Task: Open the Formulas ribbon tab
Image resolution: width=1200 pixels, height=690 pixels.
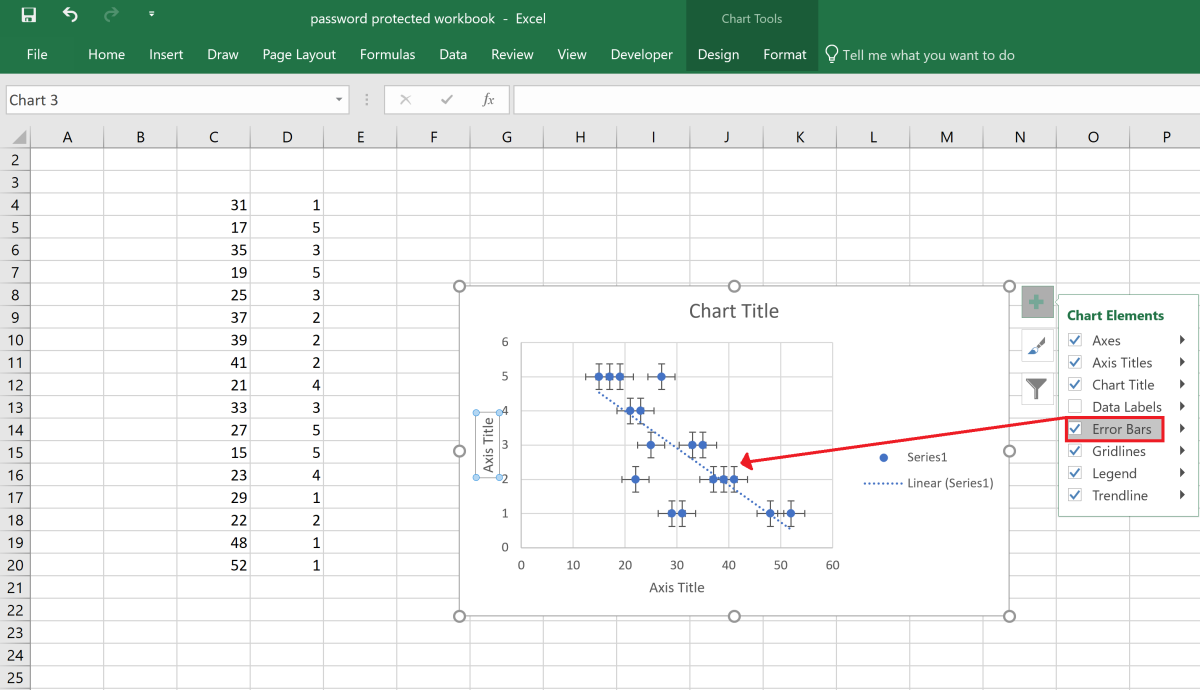Action: [387, 55]
